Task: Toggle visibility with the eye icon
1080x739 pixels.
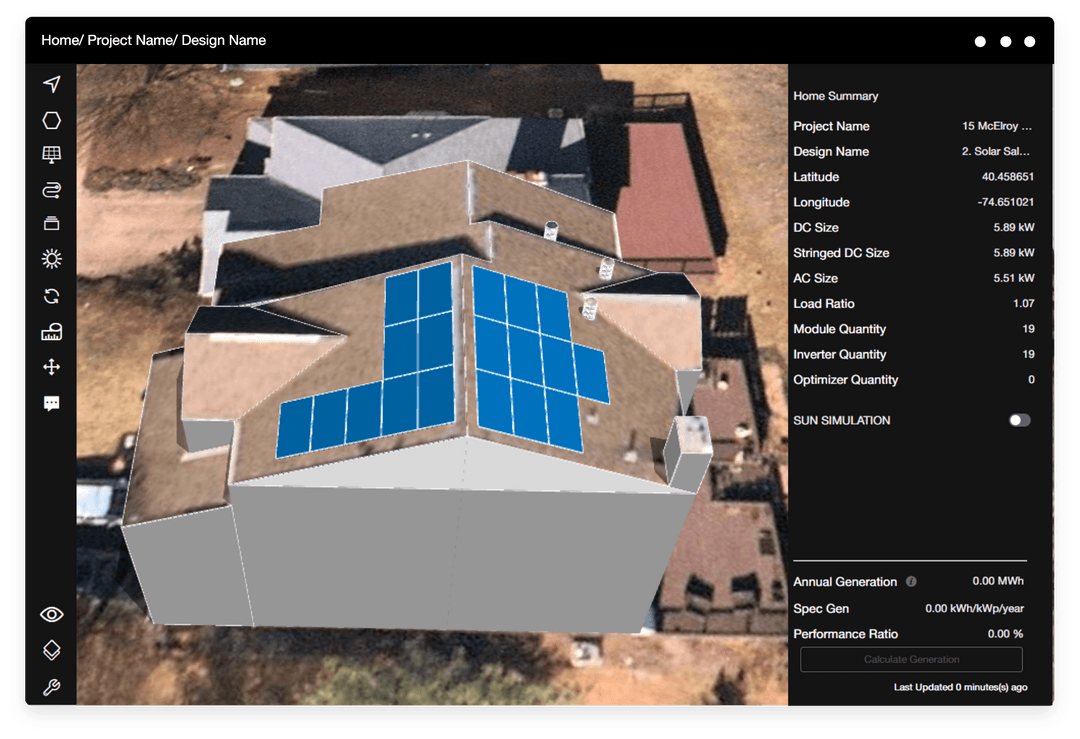Action: (52, 614)
